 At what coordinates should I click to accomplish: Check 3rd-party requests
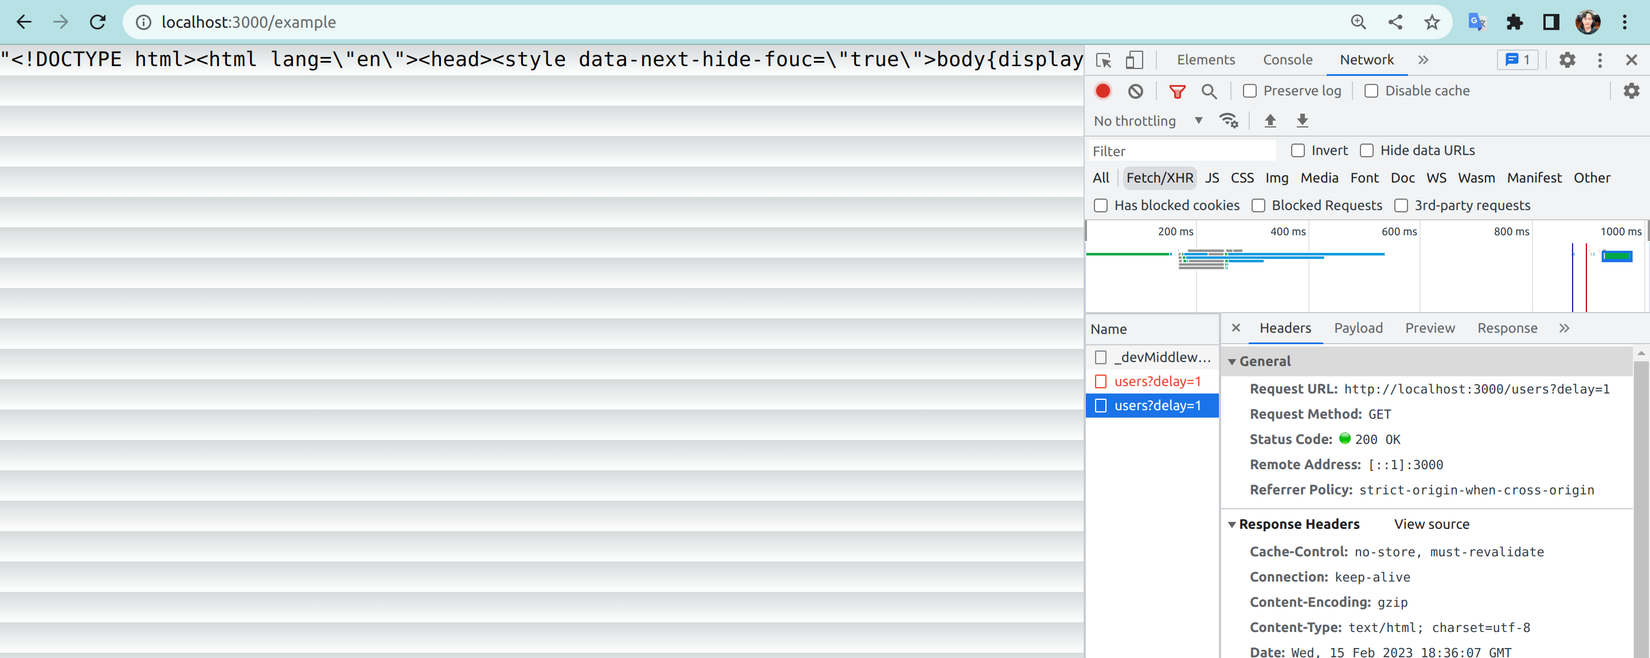[x=1401, y=206]
